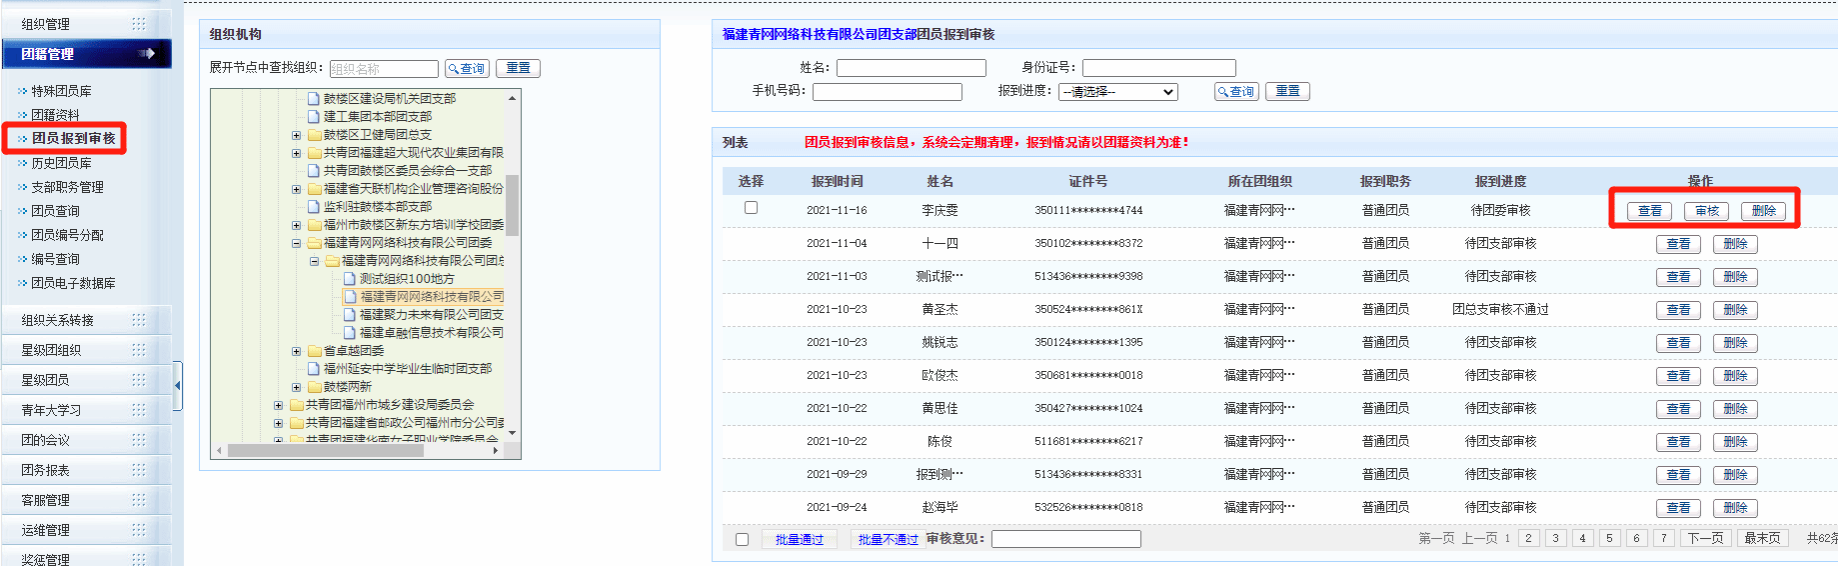Click document icon beside 测试组织100地方
The width and height of the screenshot is (1838, 566).
point(350,279)
